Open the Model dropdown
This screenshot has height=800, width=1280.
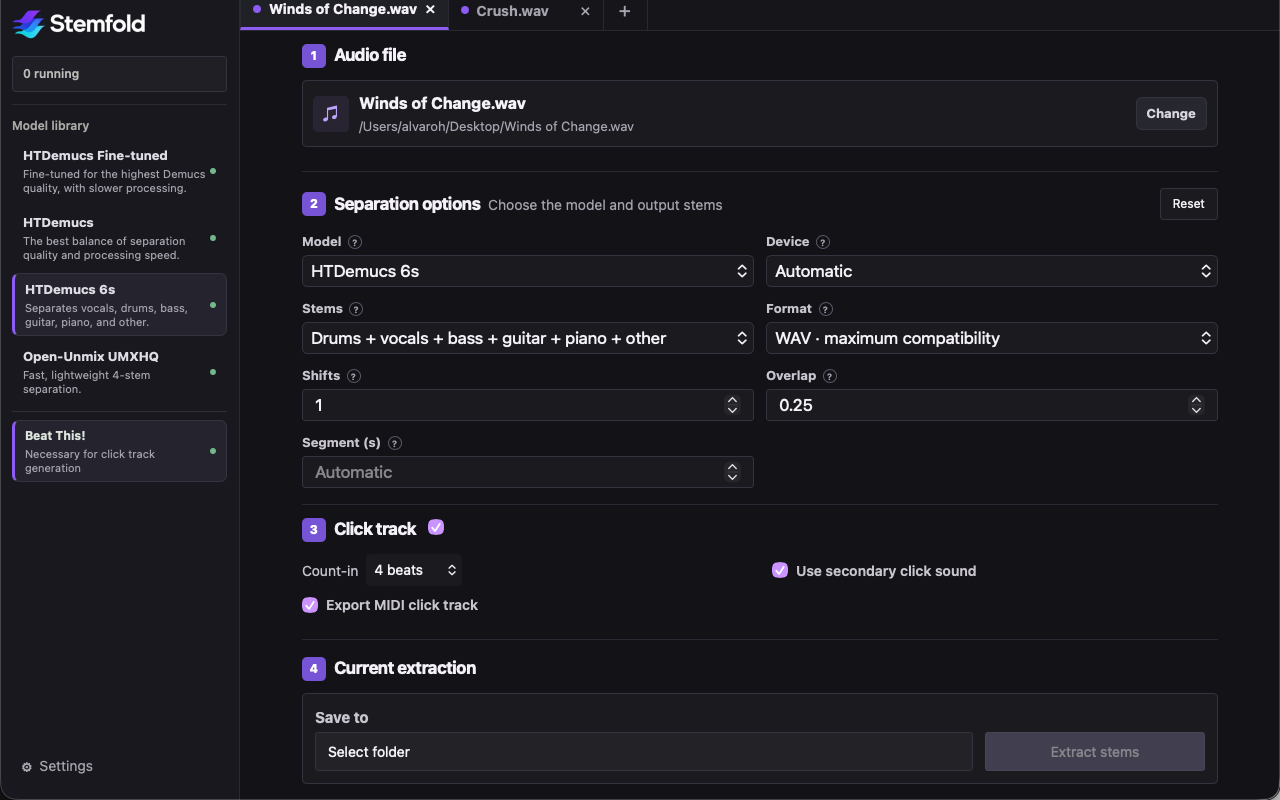(x=528, y=271)
